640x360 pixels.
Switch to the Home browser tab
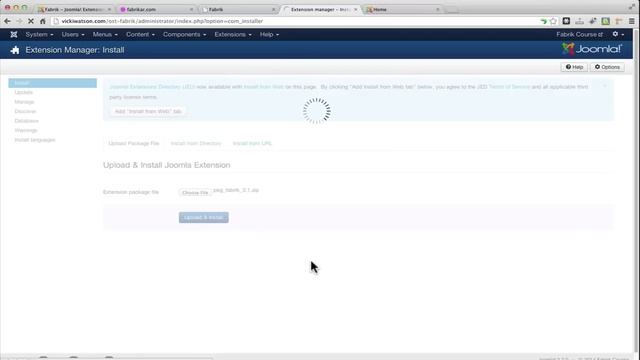[403, 9]
